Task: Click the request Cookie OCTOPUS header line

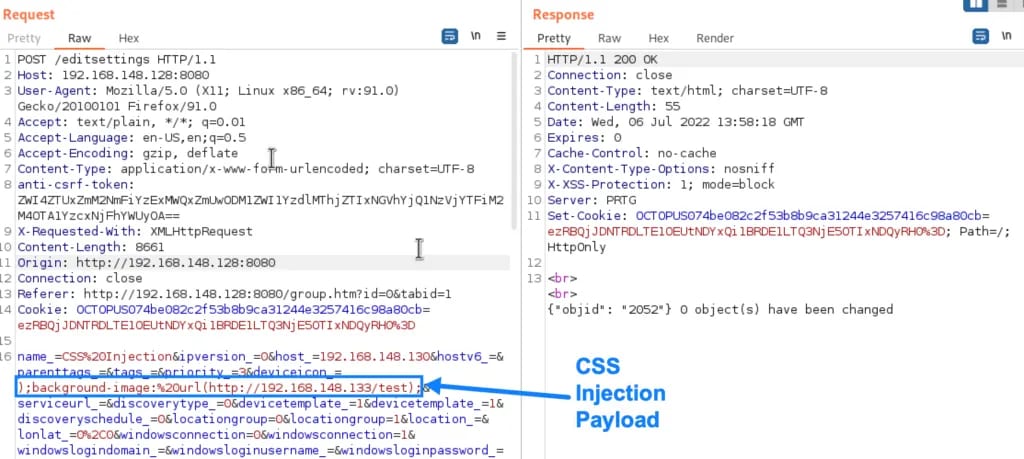Action: click(223, 310)
